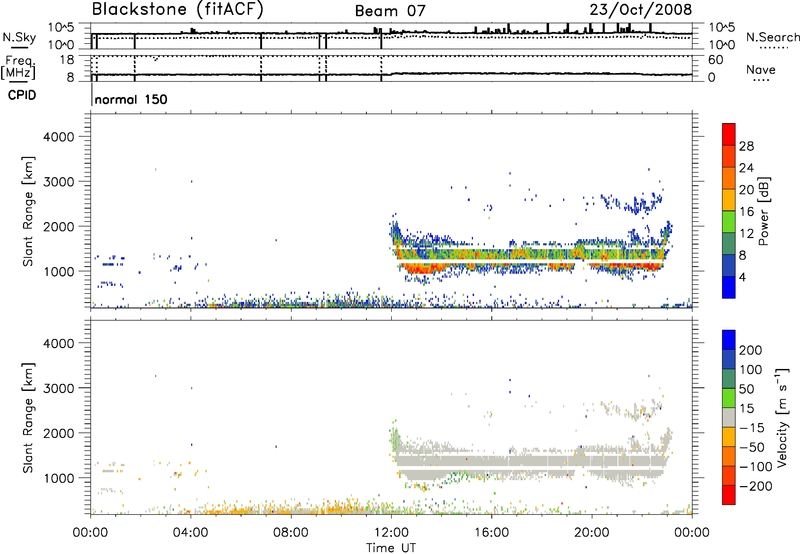The image size is (800, 554).
Task: Click the velocity colorbar value -50
Action: [x=752, y=447]
